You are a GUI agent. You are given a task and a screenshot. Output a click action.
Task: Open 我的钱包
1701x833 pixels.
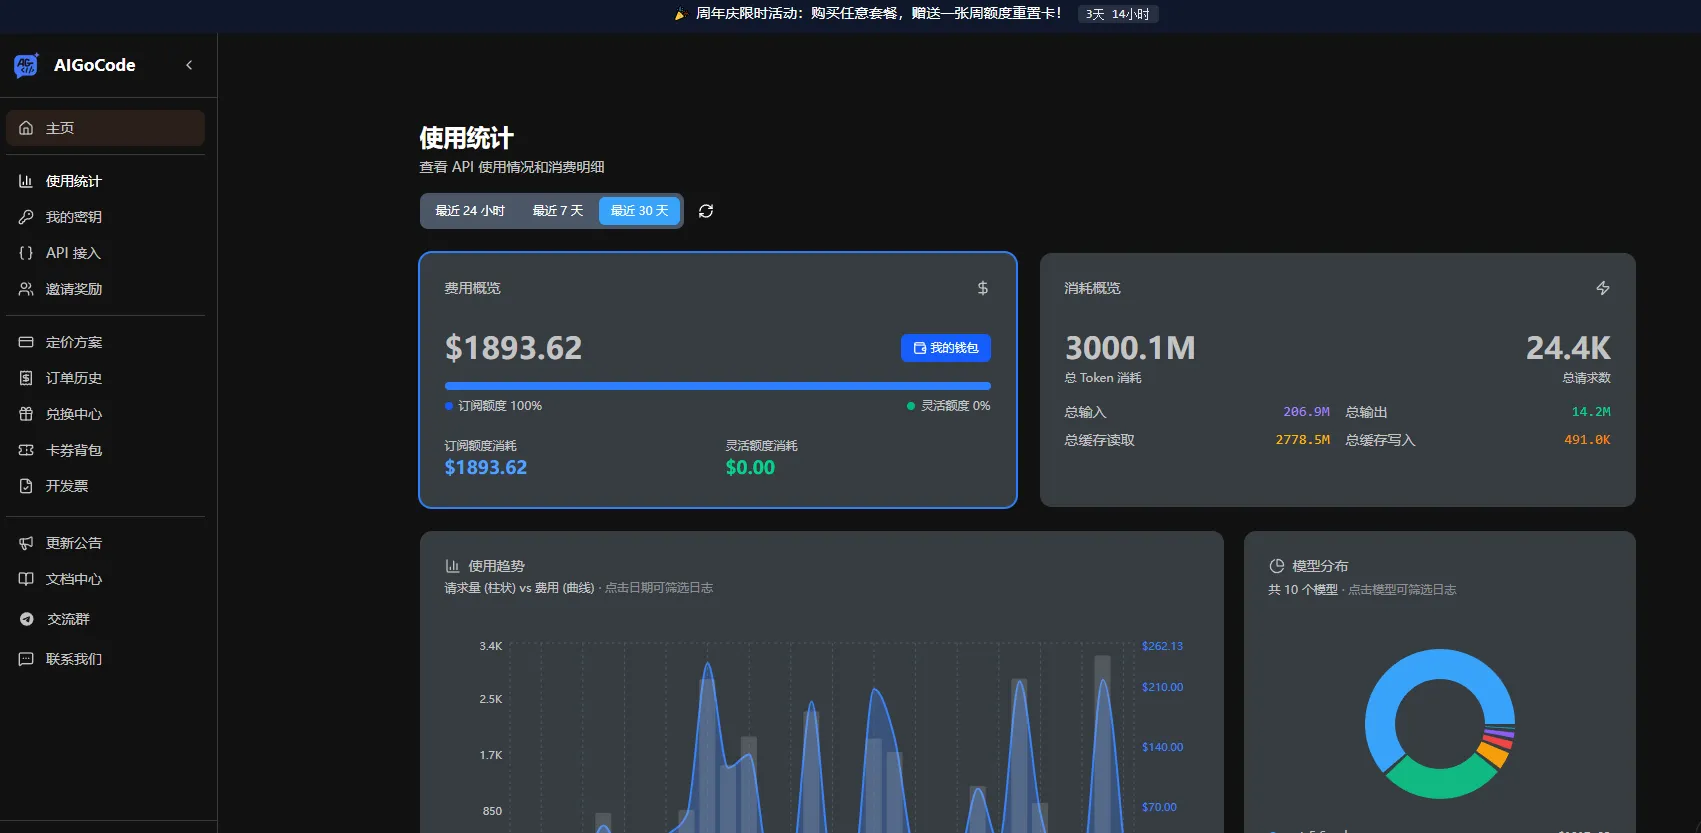tap(946, 348)
